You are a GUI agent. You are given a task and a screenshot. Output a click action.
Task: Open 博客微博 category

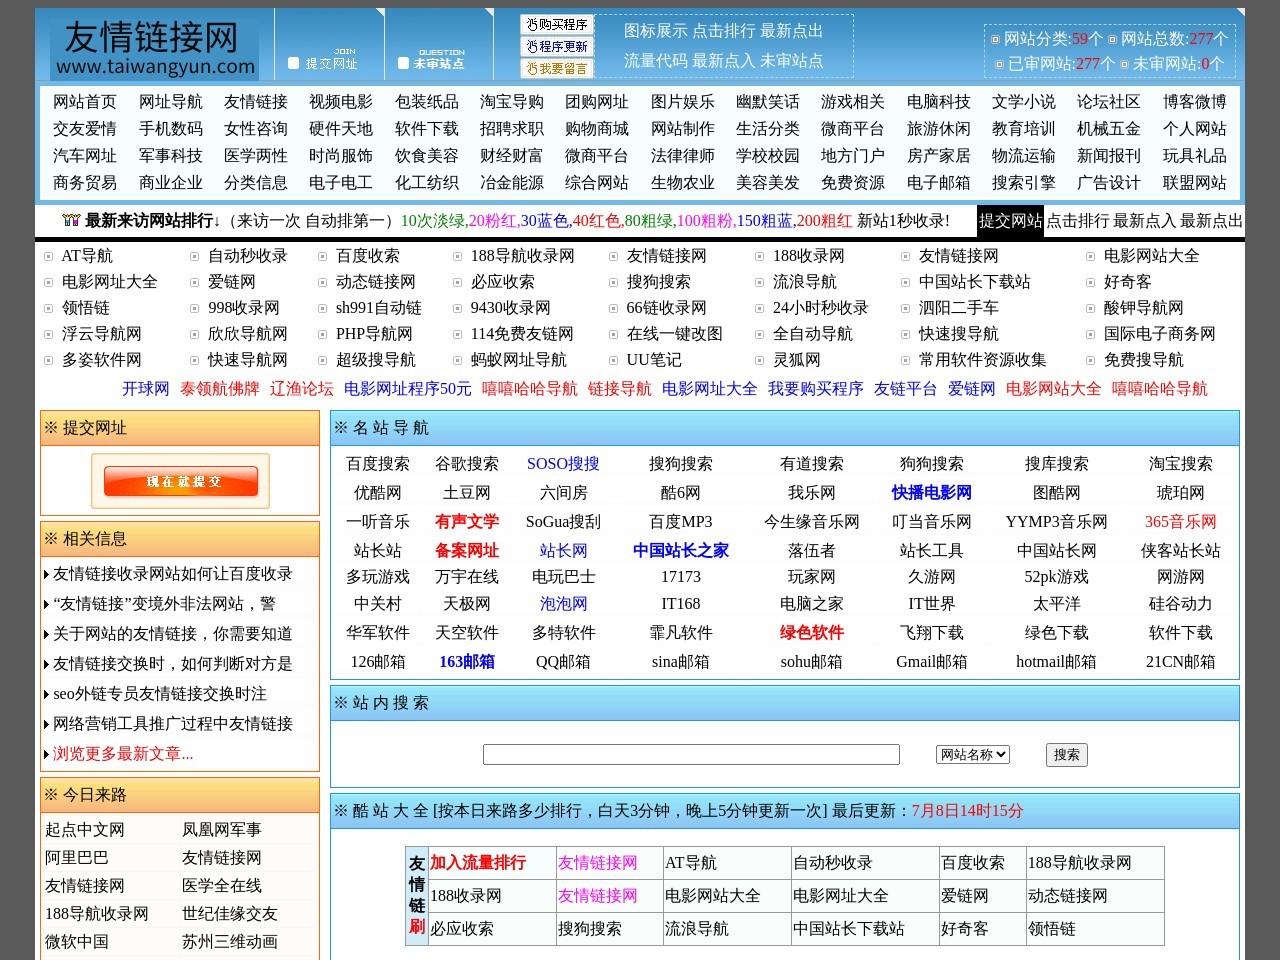[1195, 102]
